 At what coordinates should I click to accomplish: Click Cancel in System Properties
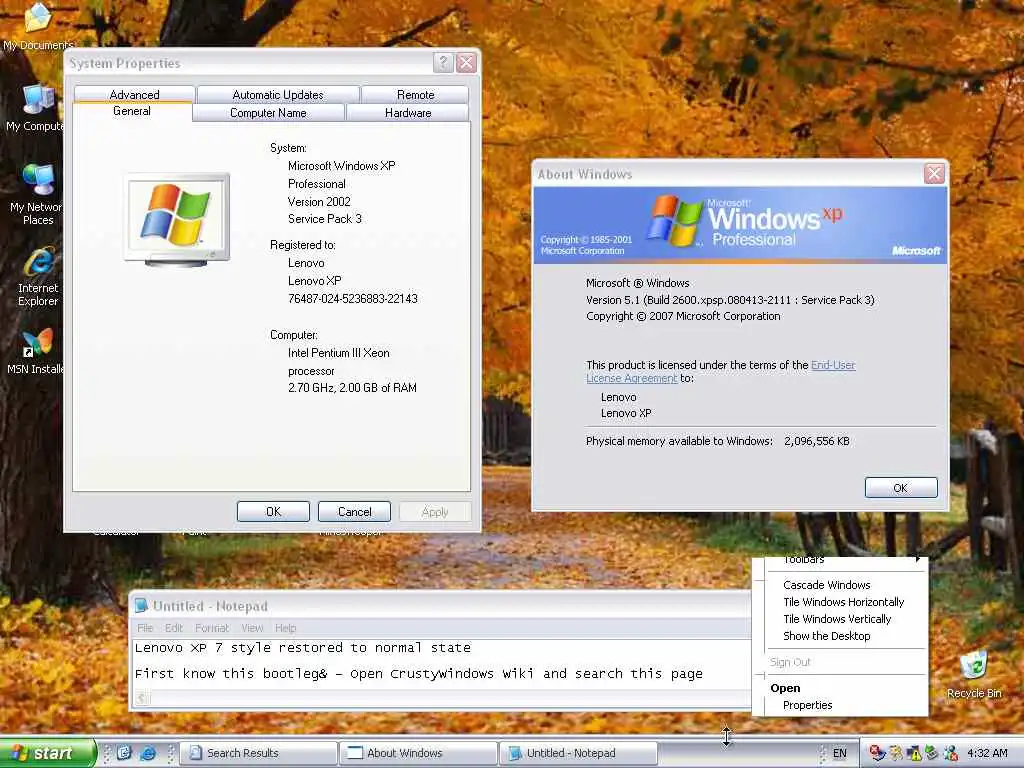click(354, 511)
